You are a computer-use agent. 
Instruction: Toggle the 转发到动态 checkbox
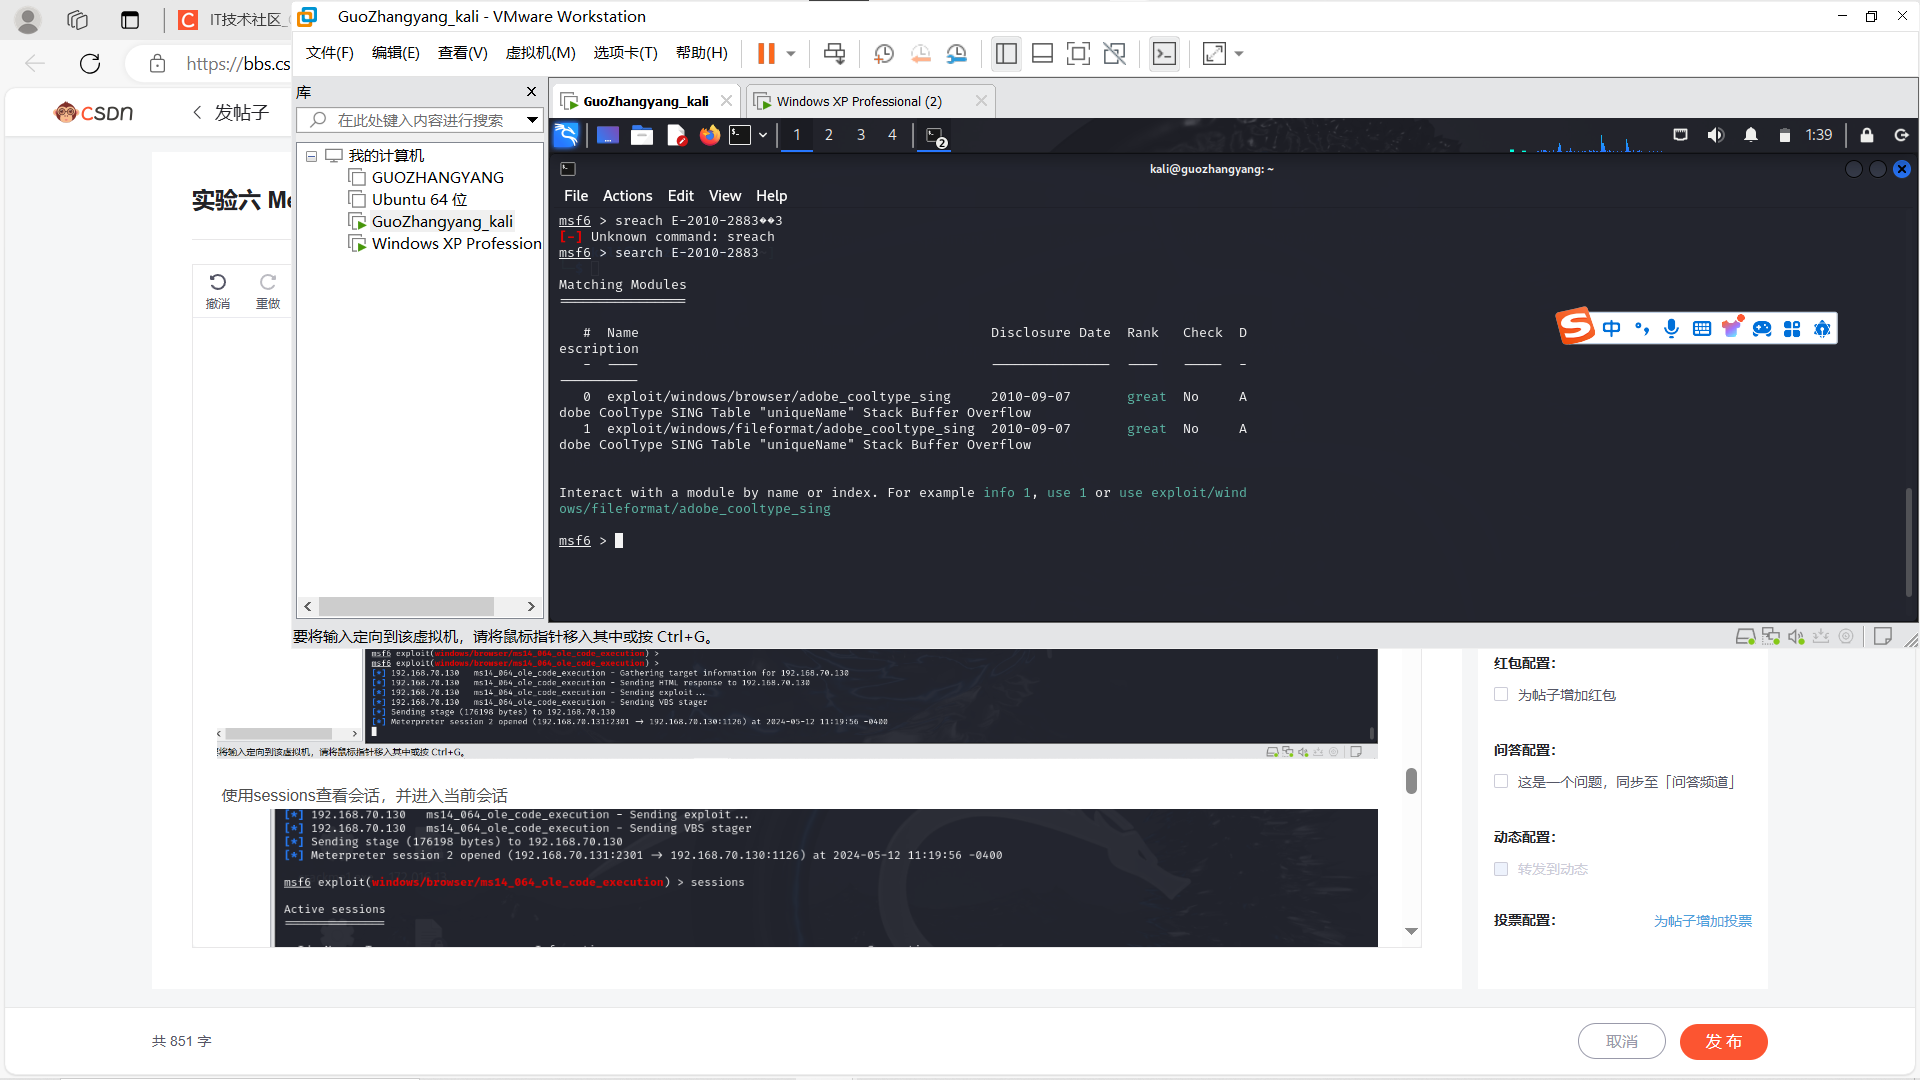pyautogui.click(x=1501, y=868)
